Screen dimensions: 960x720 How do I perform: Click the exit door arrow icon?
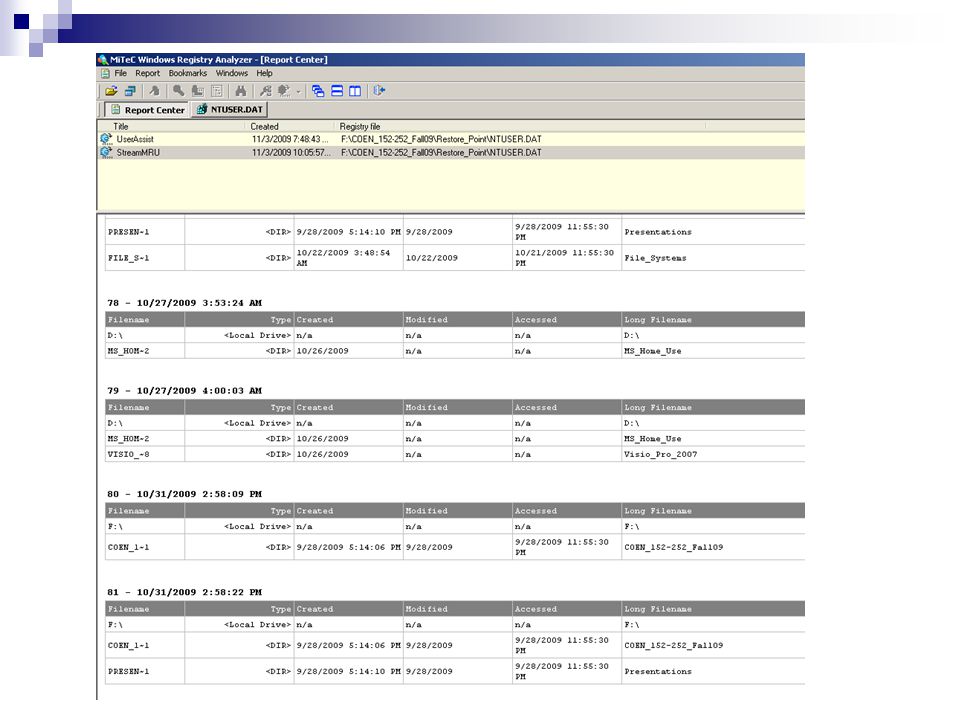click(x=379, y=91)
